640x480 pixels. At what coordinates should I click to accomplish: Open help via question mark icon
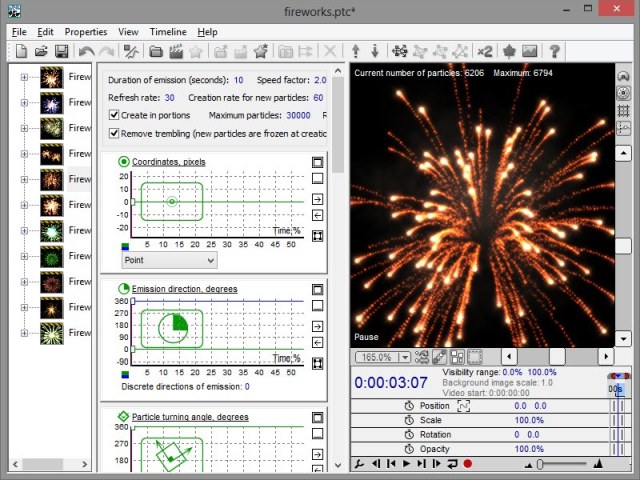coord(554,51)
